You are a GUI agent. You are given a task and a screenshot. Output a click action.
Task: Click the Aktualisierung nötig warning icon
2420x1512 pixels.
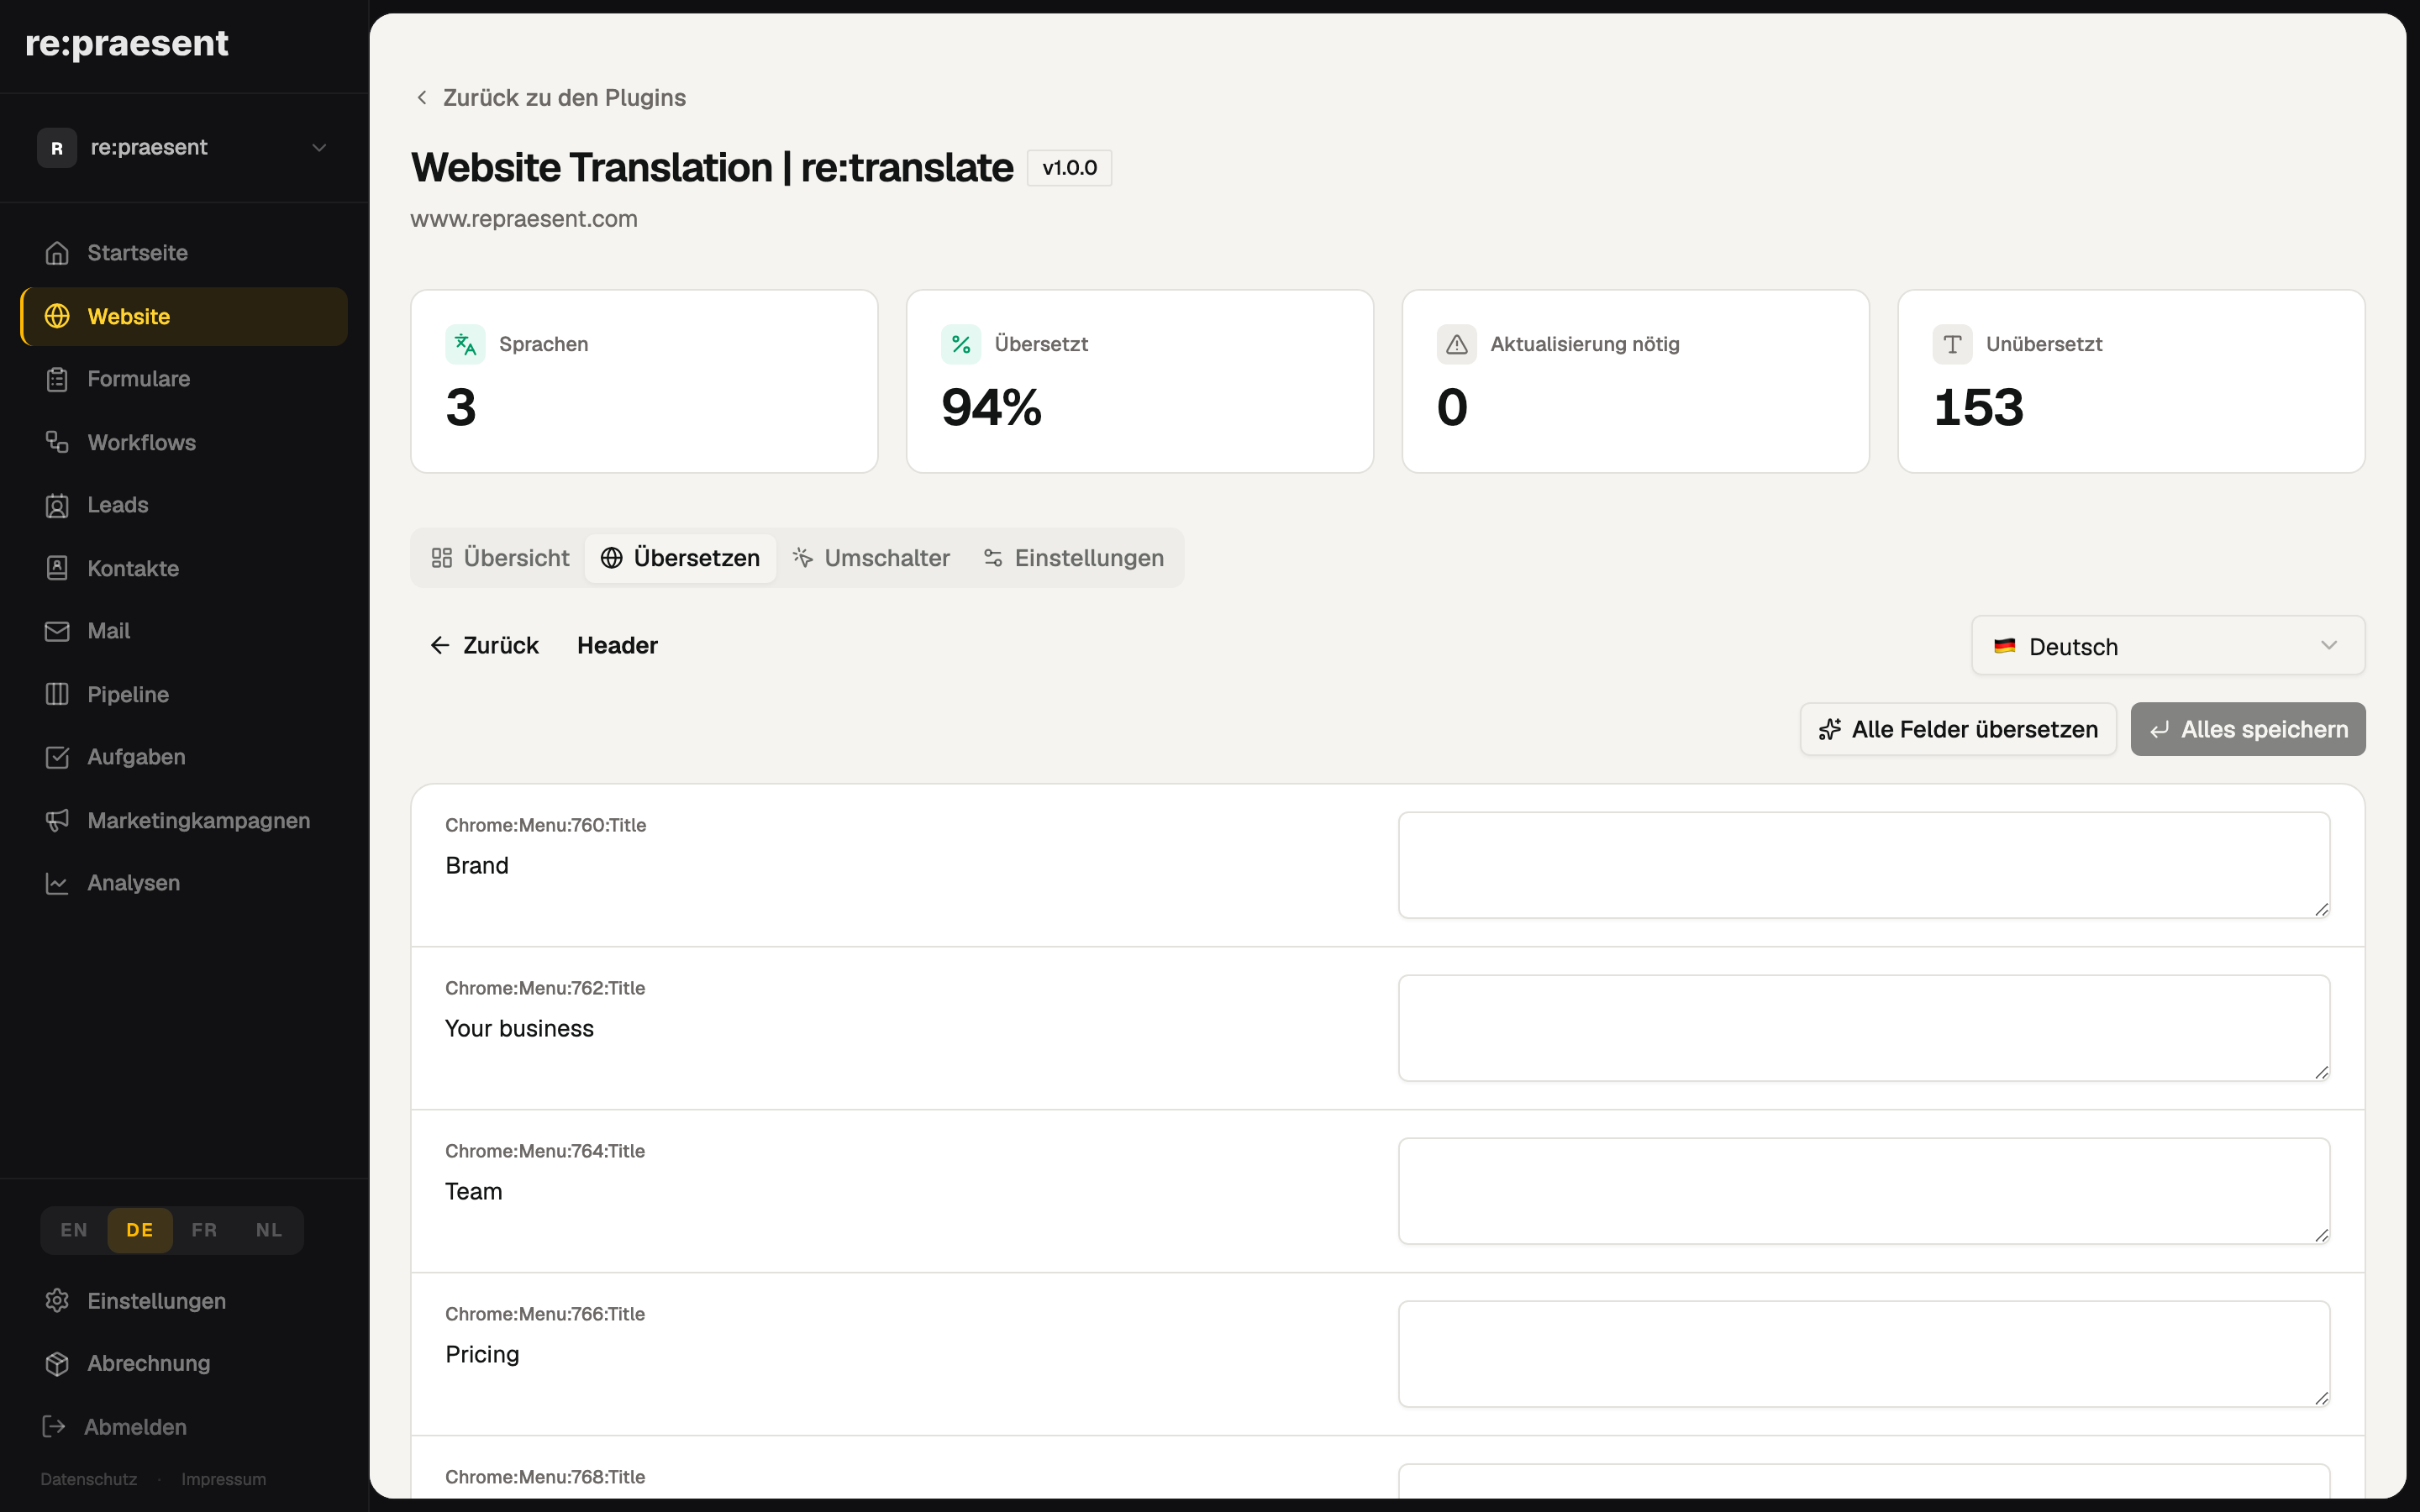pos(1457,344)
